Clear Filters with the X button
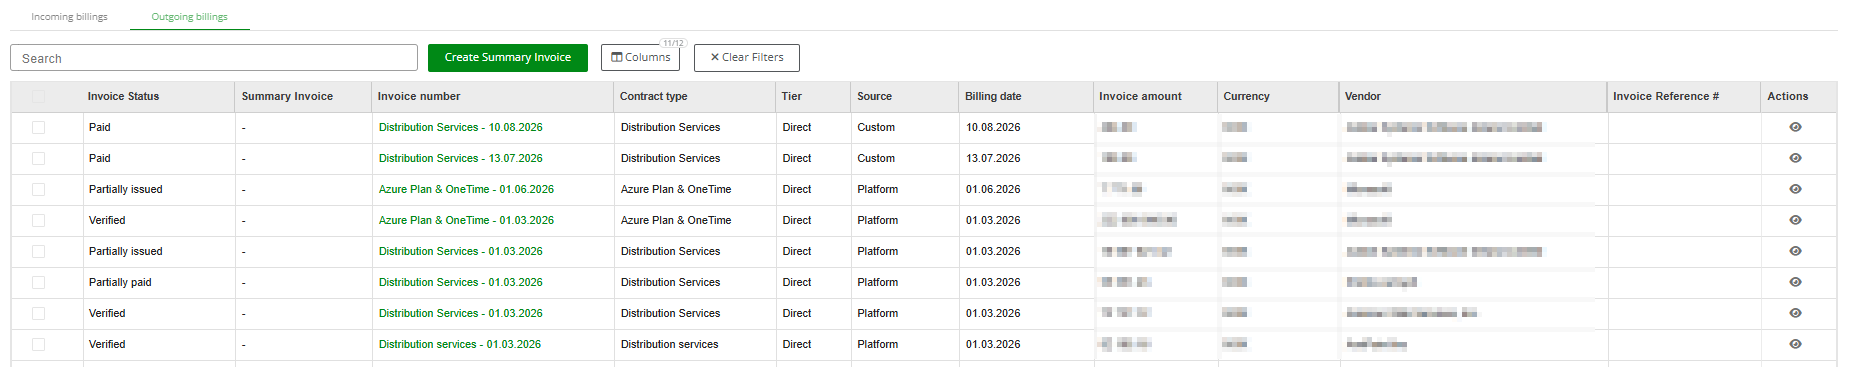Screen dimensions: 1862x367 (747, 58)
